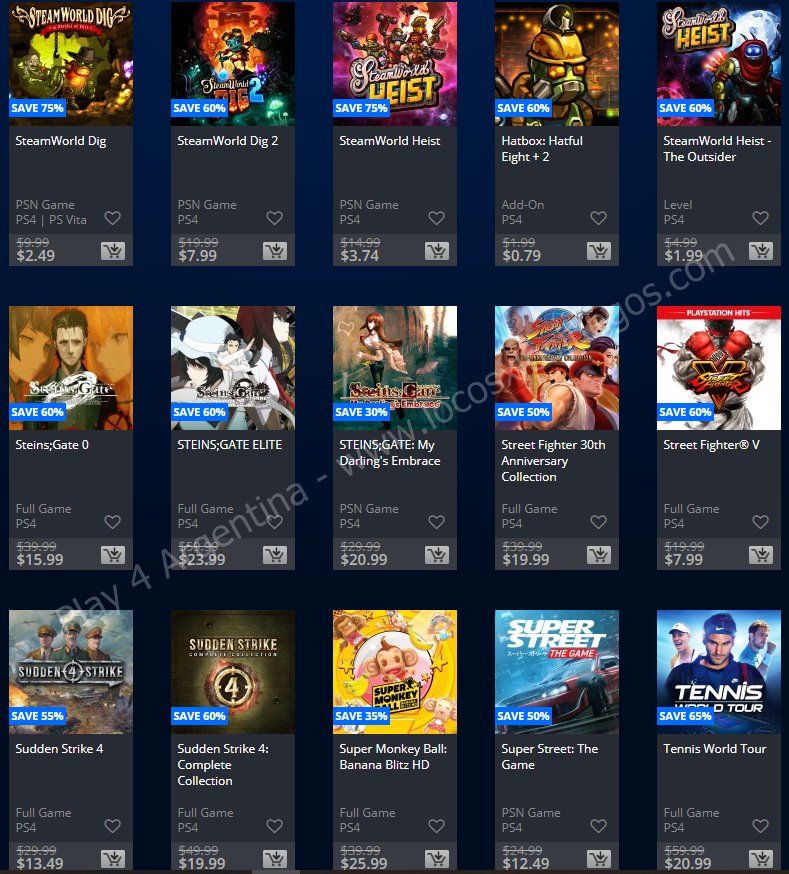This screenshot has width=789, height=874.
Task: Add Super Monkey Ball to cart
Action: coord(437,859)
